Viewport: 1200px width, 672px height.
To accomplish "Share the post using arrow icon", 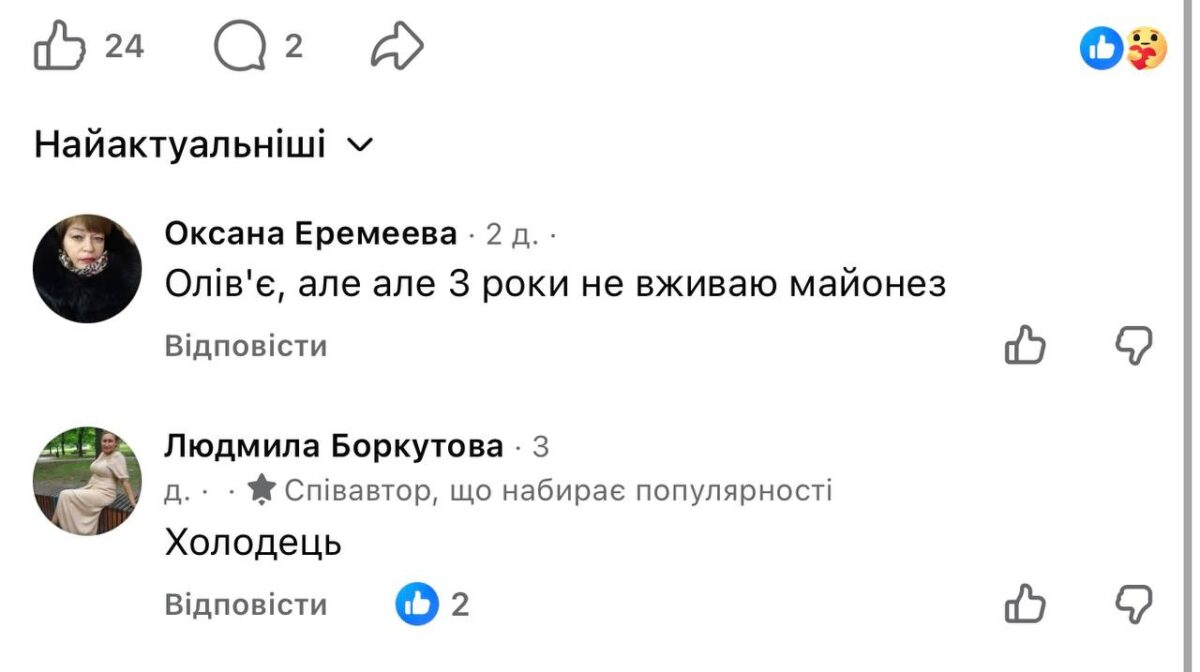I will pos(397,47).
